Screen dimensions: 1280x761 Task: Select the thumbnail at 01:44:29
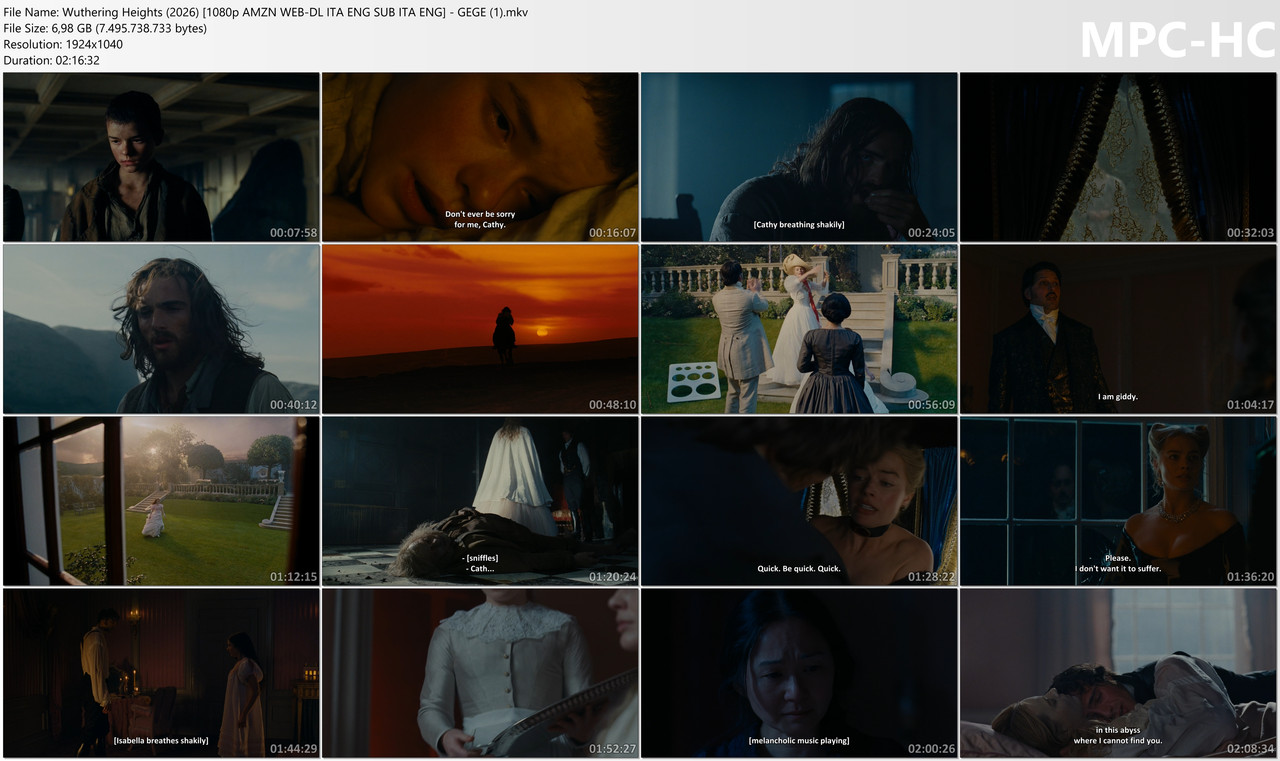point(161,673)
